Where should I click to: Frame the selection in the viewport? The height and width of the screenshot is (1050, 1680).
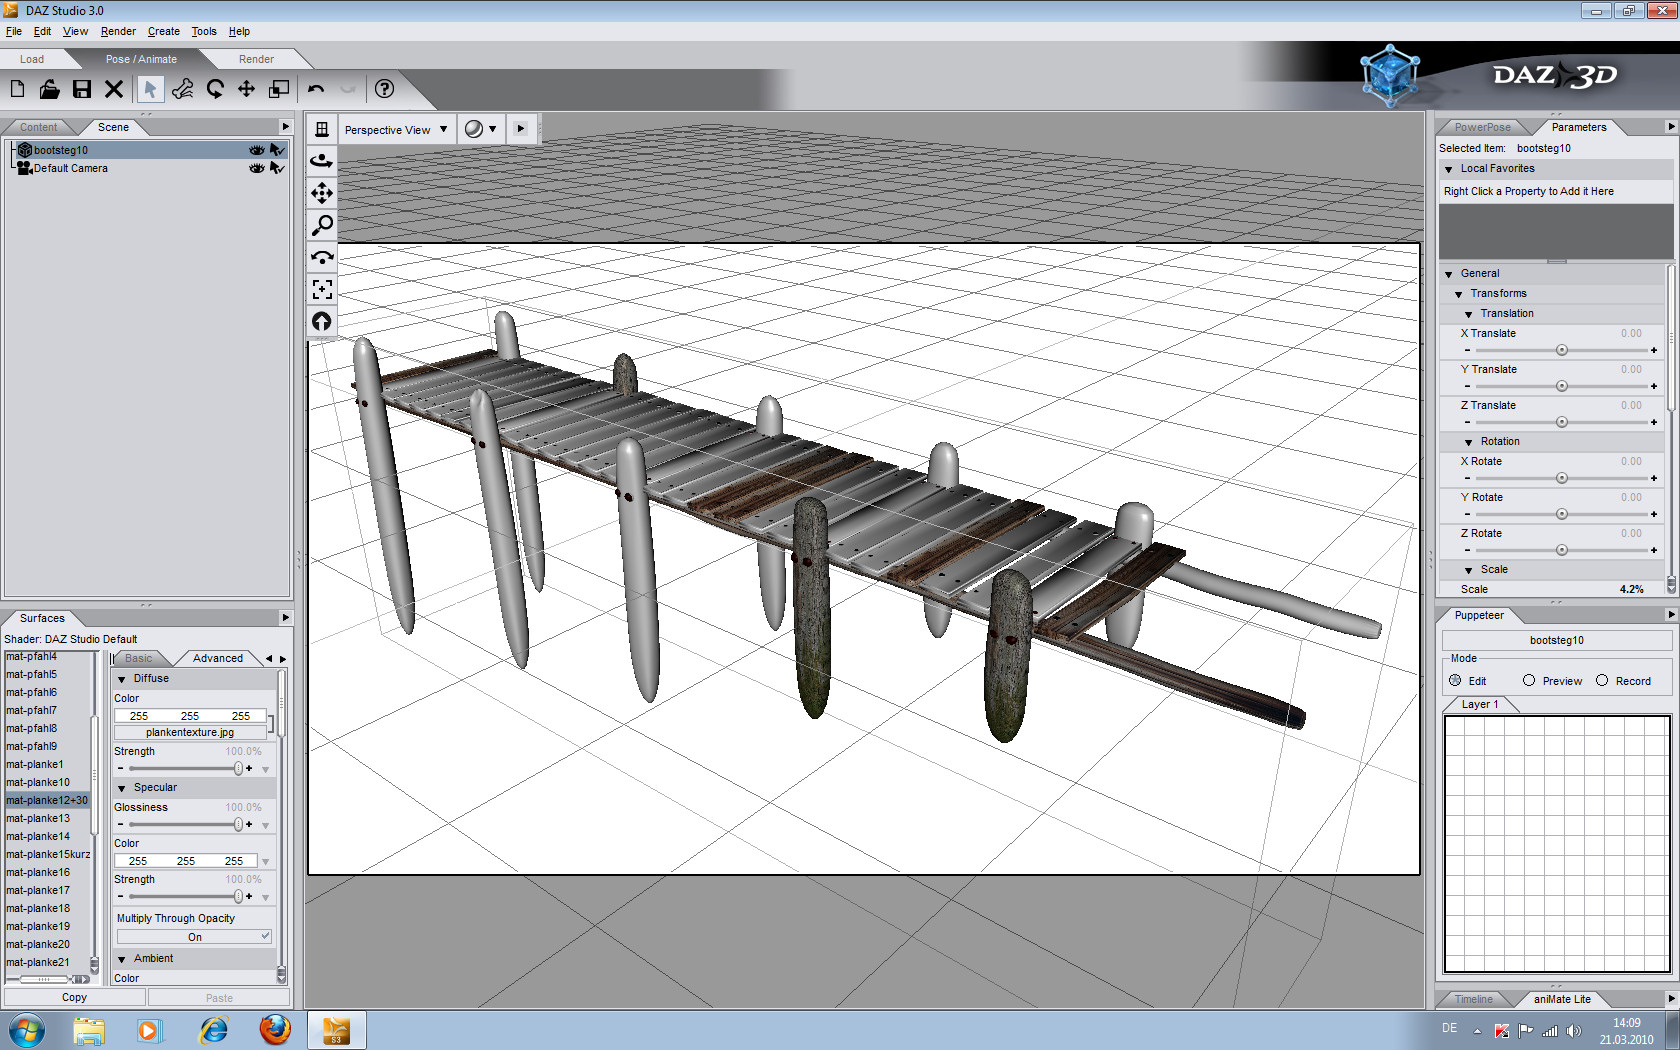coord(322,289)
